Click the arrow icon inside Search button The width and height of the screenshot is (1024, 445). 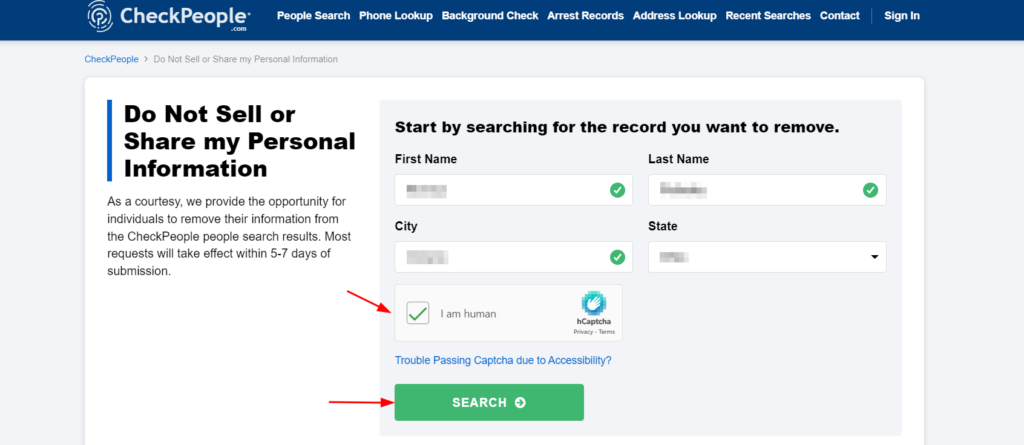click(520, 403)
